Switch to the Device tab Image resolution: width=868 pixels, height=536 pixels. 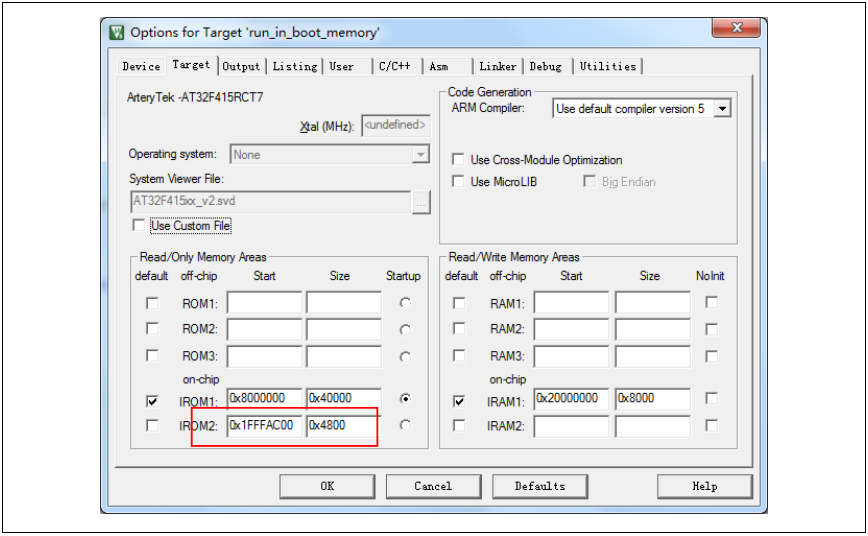coord(141,66)
